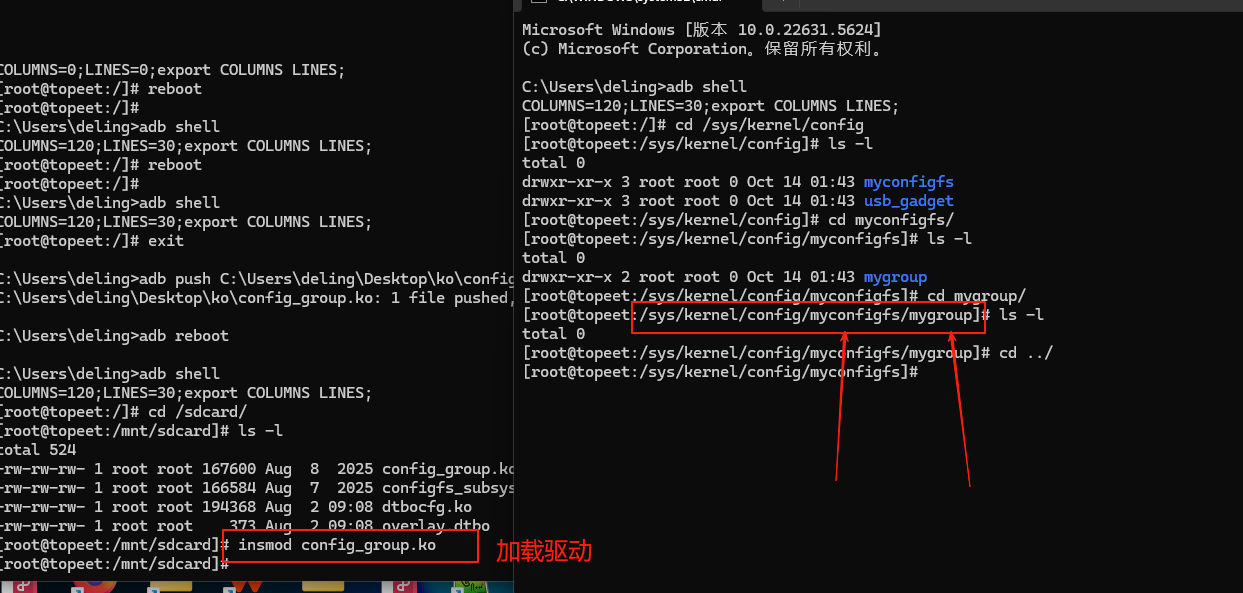This screenshot has height=593, width=1243.
Task: Click the 'cd /sdcard/' command in left terminal
Action: pos(197,412)
